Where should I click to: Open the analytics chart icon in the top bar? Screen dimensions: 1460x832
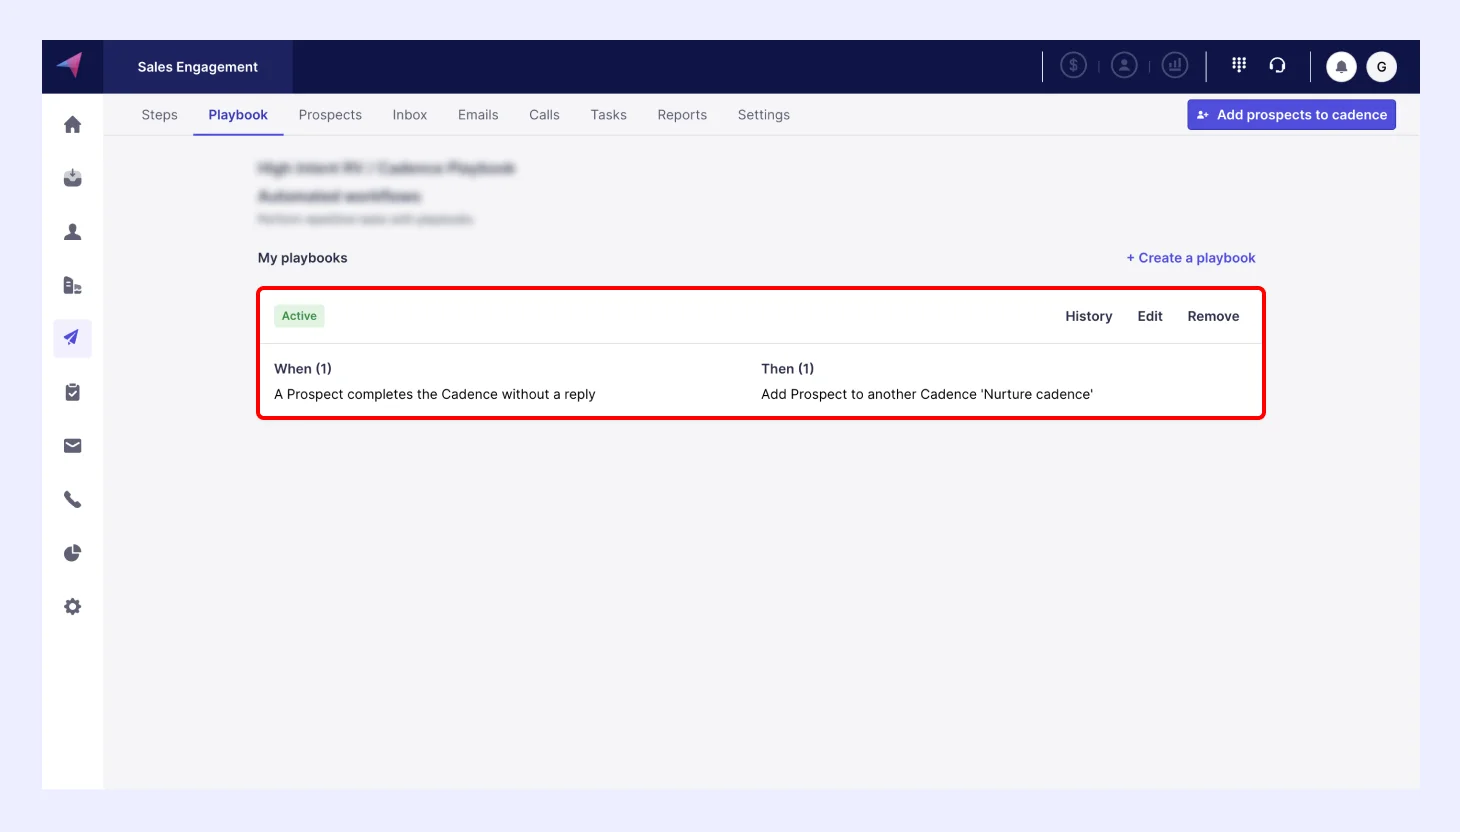tap(1174, 64)
